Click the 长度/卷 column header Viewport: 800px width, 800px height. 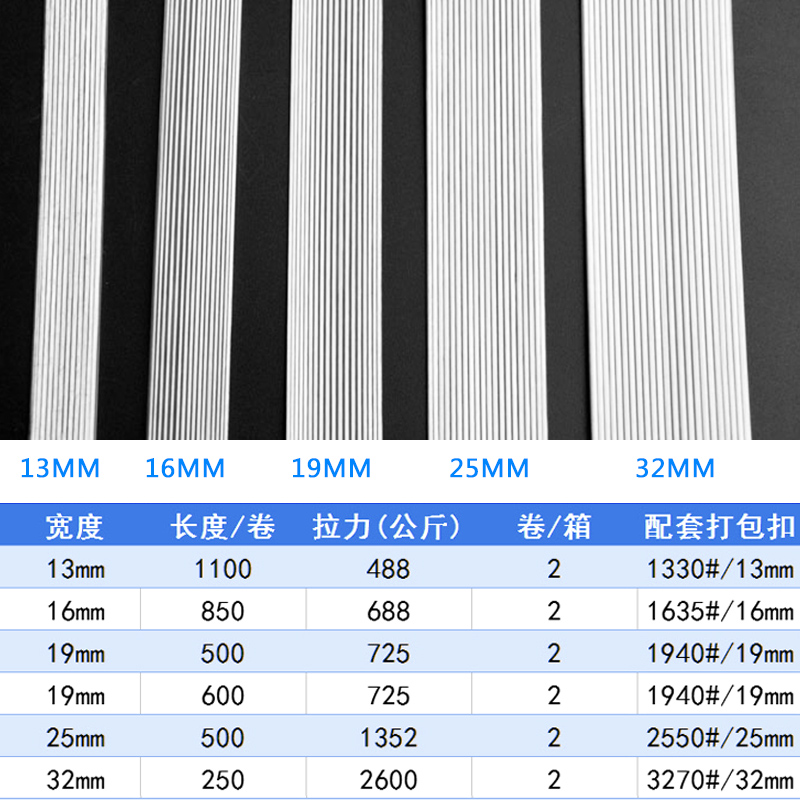pos(222,527)
